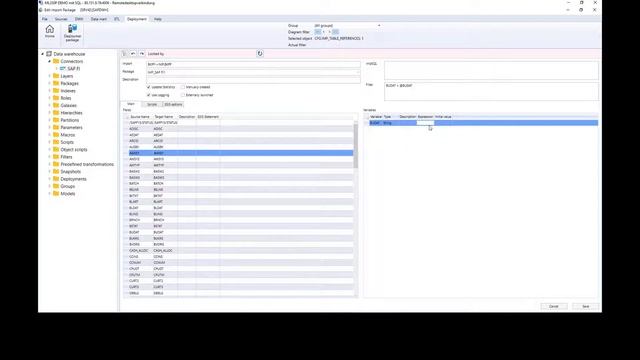Open the ETL menu
640x360 pixels.
pyautogui.click(x=117, y=19)
